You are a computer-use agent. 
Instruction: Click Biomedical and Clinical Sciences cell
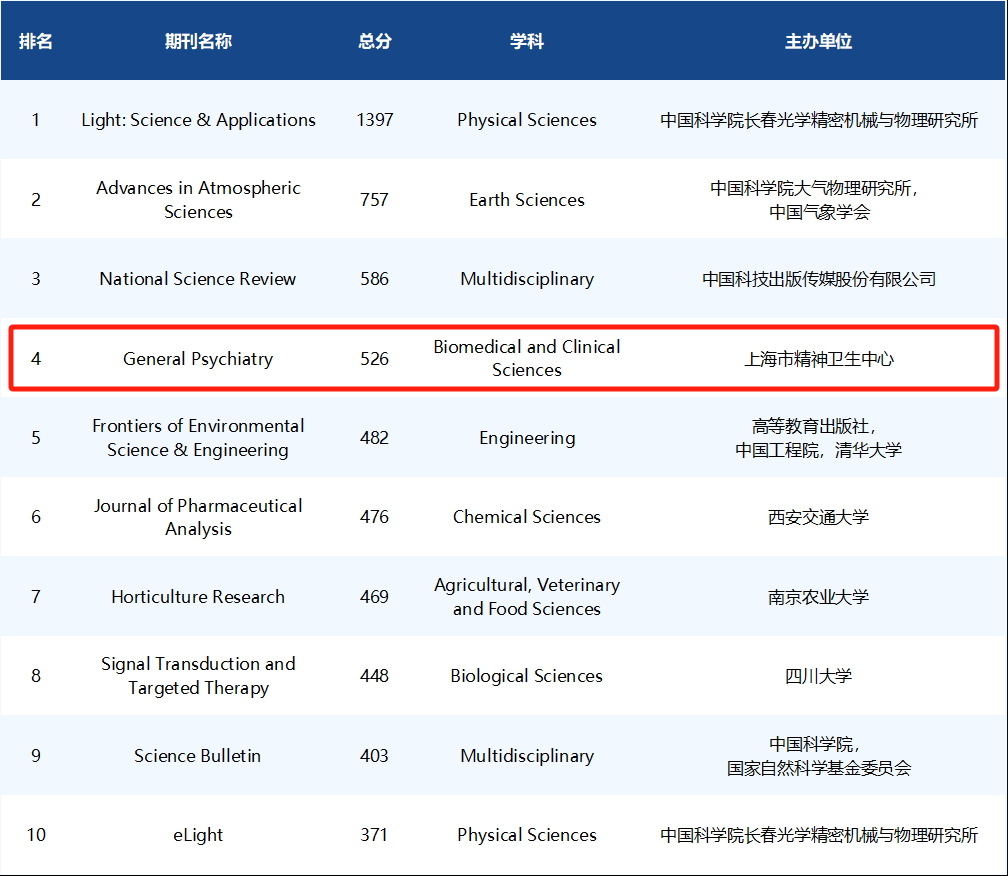[x=526, y=358]
